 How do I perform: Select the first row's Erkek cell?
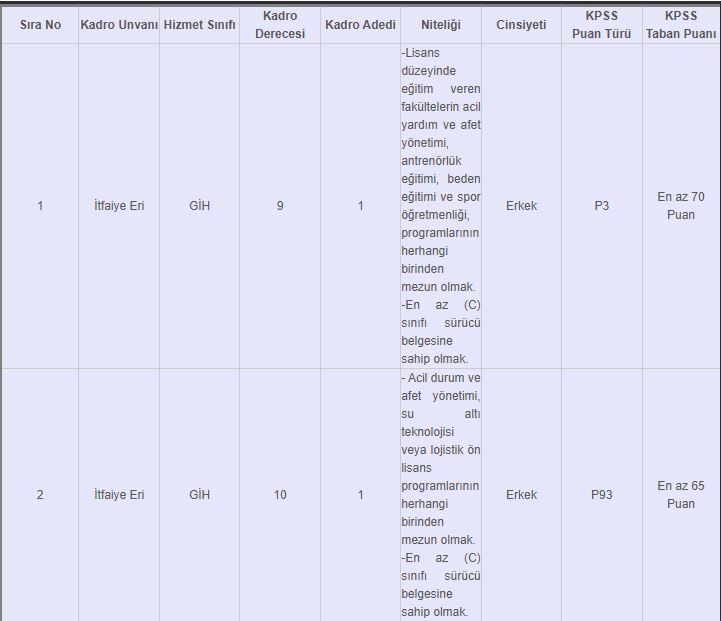521,206
